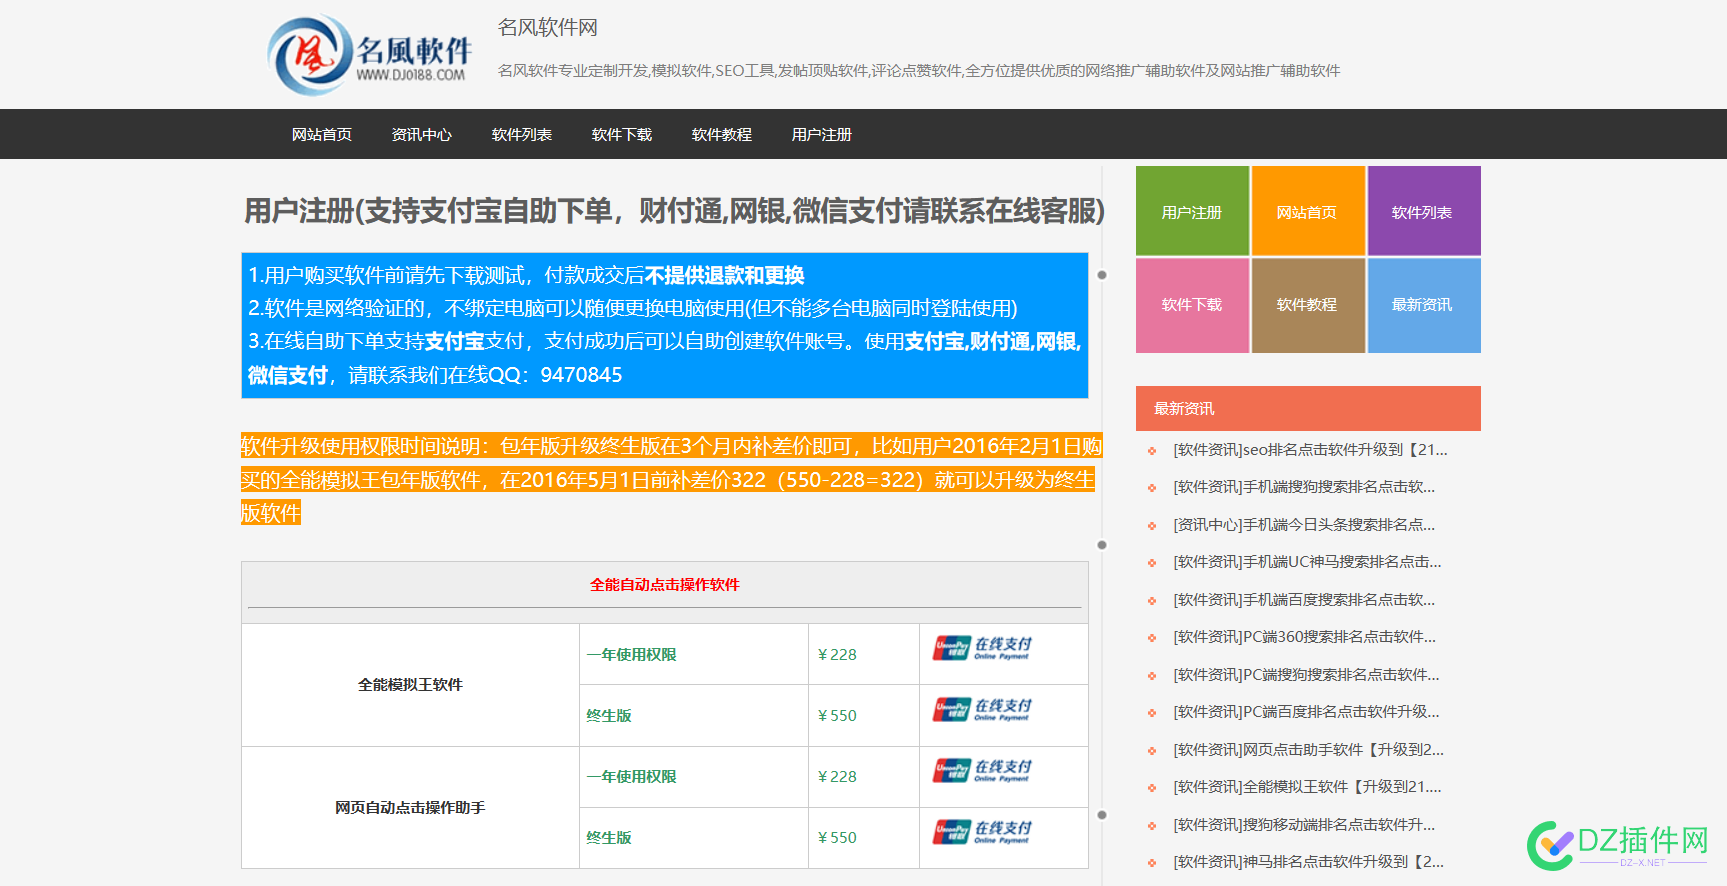Select 一年使用权限 under 网页自动点击操作助手

[x=632, y=776]
